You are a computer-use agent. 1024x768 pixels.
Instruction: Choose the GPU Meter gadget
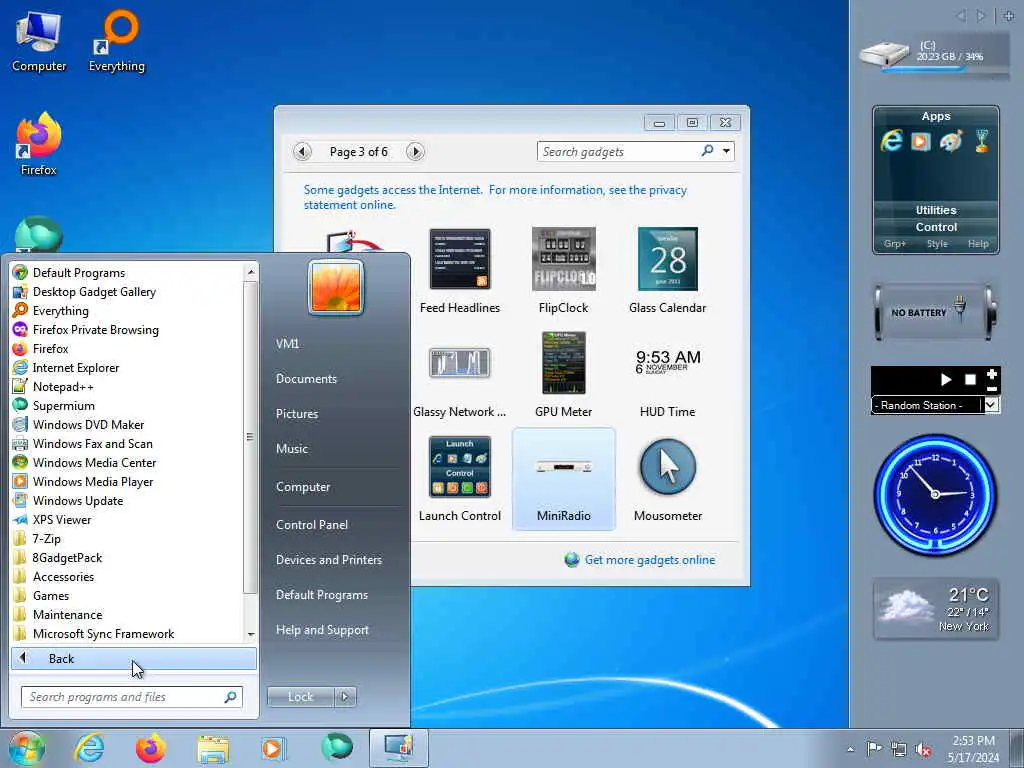tap(564, 375)
